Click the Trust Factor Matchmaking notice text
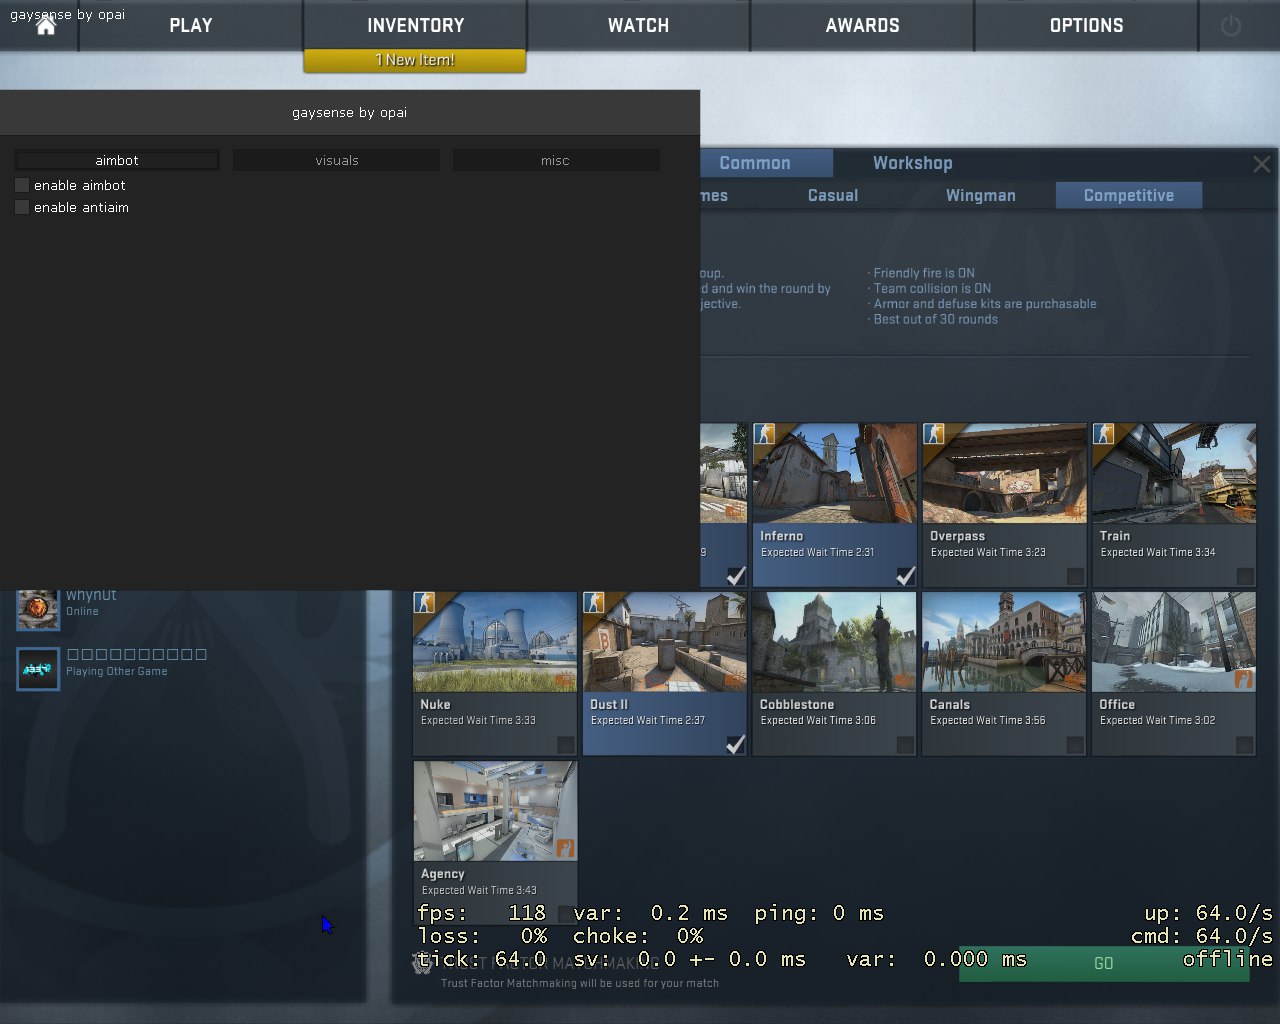Viewport: 1280px width, 1024px height. point(580,983)
